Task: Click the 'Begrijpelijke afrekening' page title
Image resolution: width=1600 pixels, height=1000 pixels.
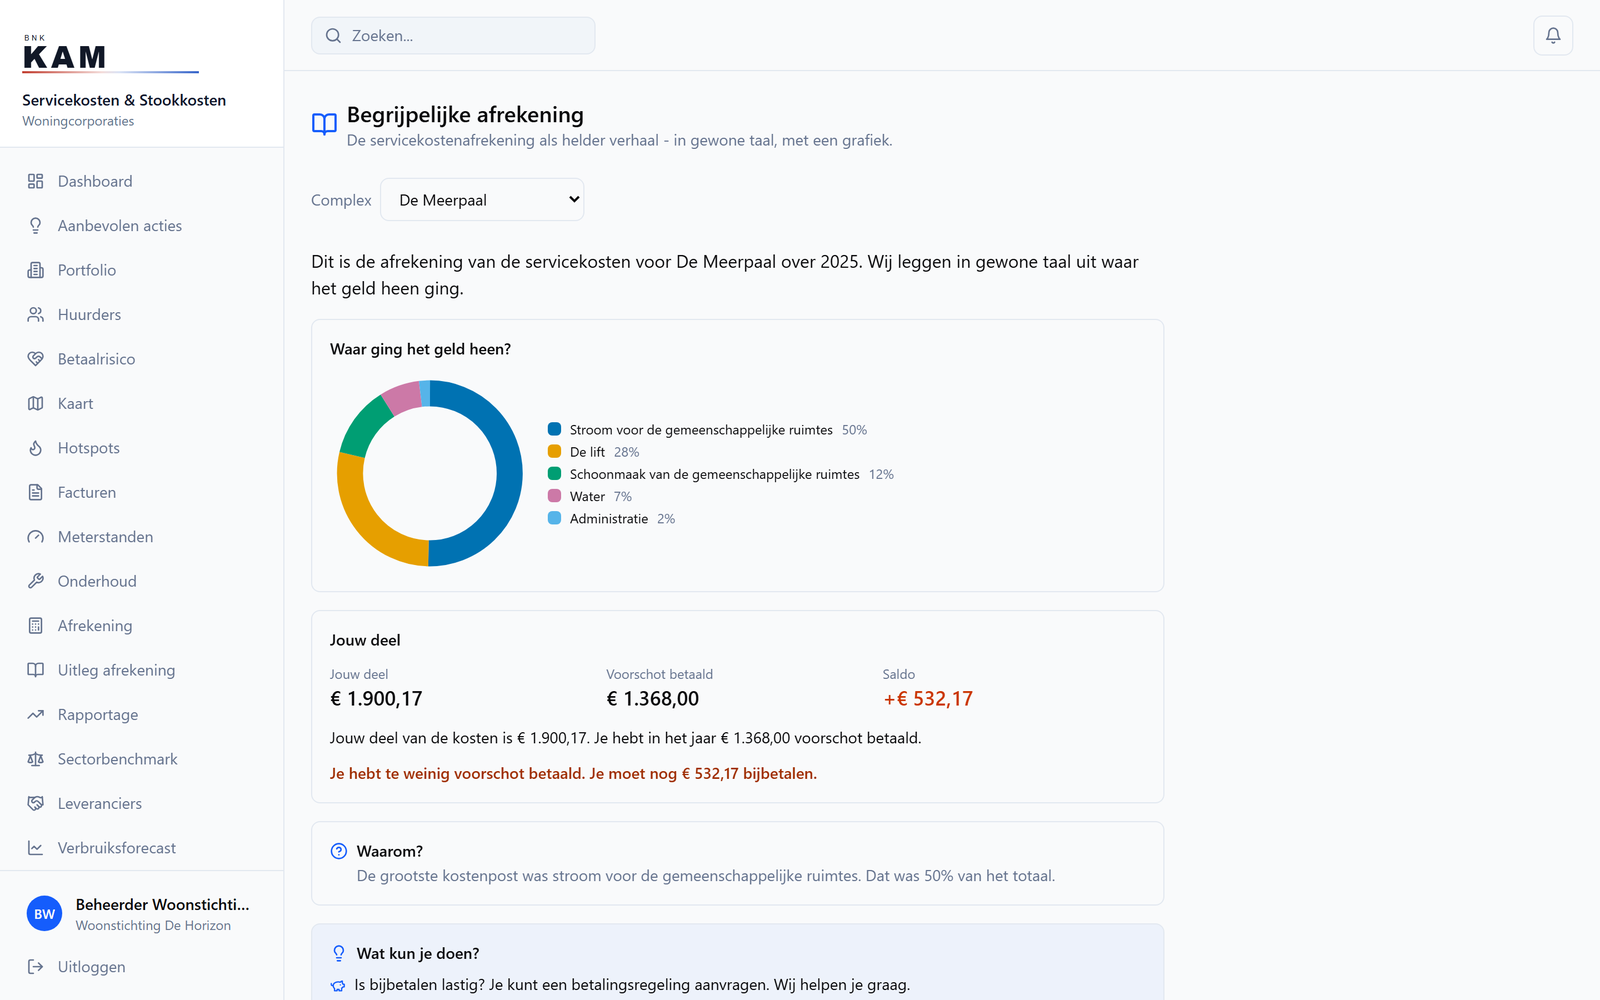Action: coord(465,115)
